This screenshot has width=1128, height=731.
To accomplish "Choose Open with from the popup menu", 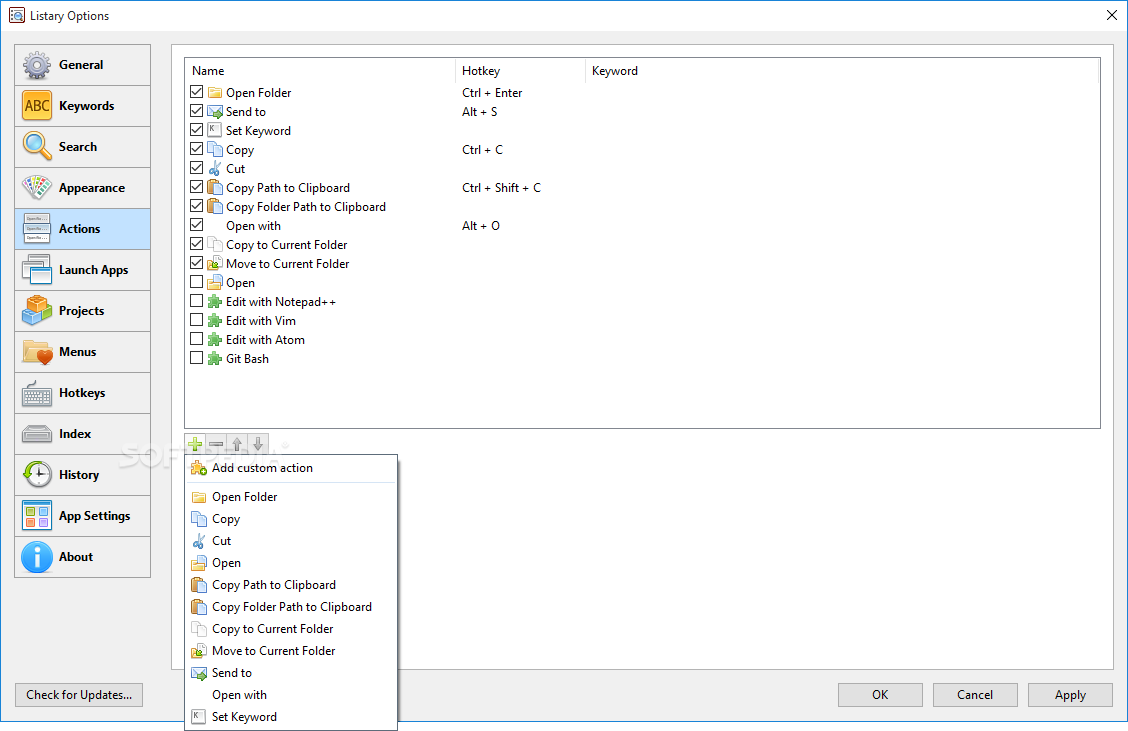I will 291,695.
